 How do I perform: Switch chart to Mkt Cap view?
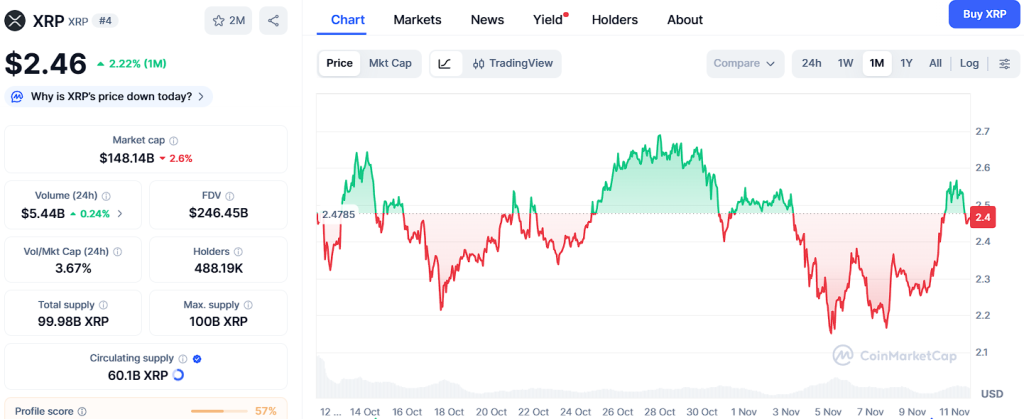pyautogui.click(x=390, y=63)
